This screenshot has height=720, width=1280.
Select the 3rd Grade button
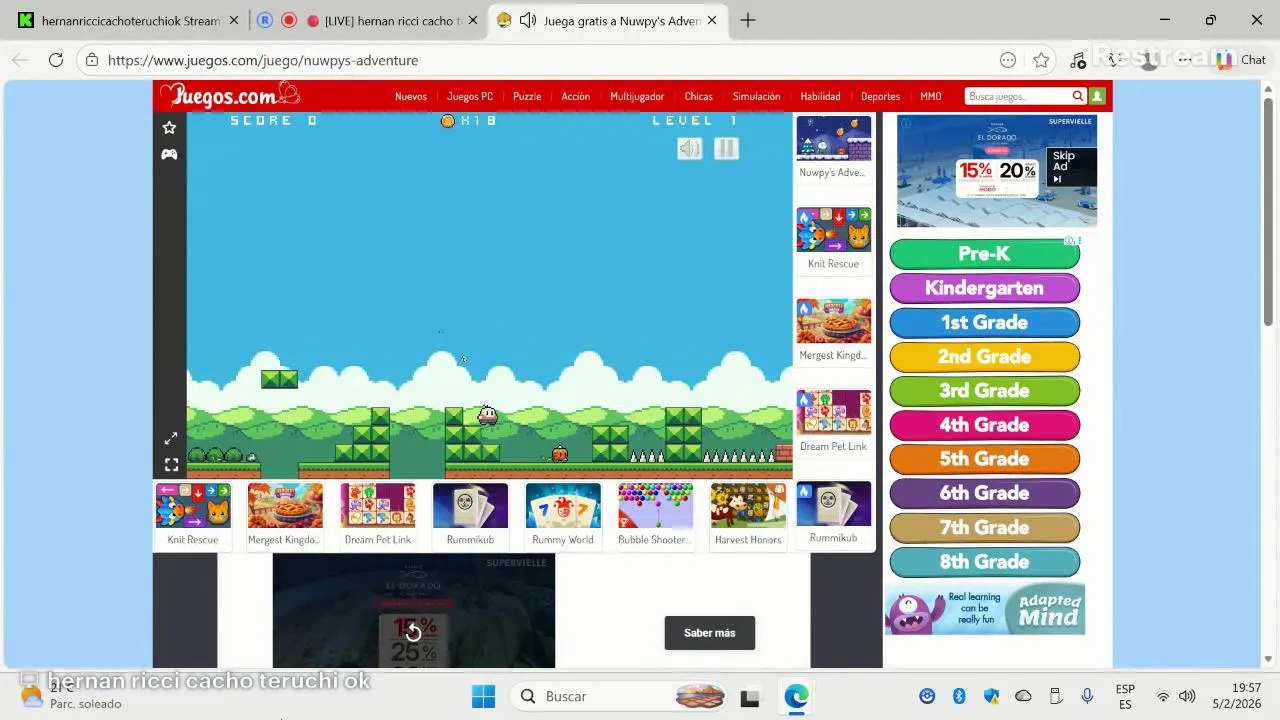click(985, 391)
